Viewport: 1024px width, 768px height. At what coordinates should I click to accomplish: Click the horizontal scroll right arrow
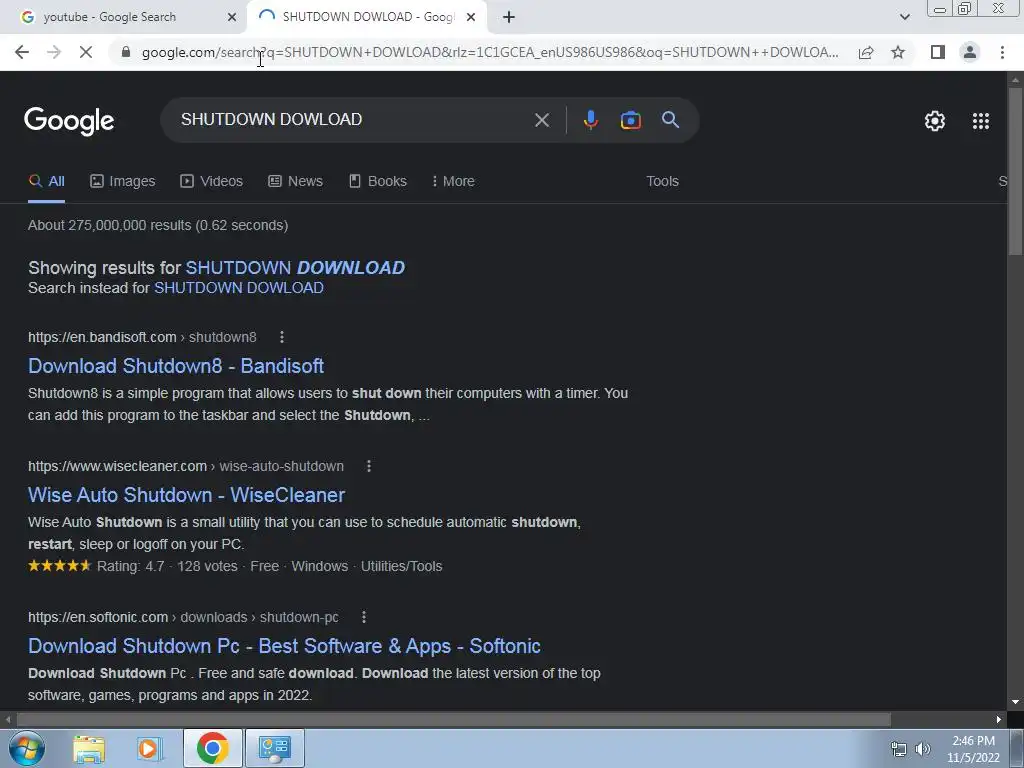[x=999, y=720]
